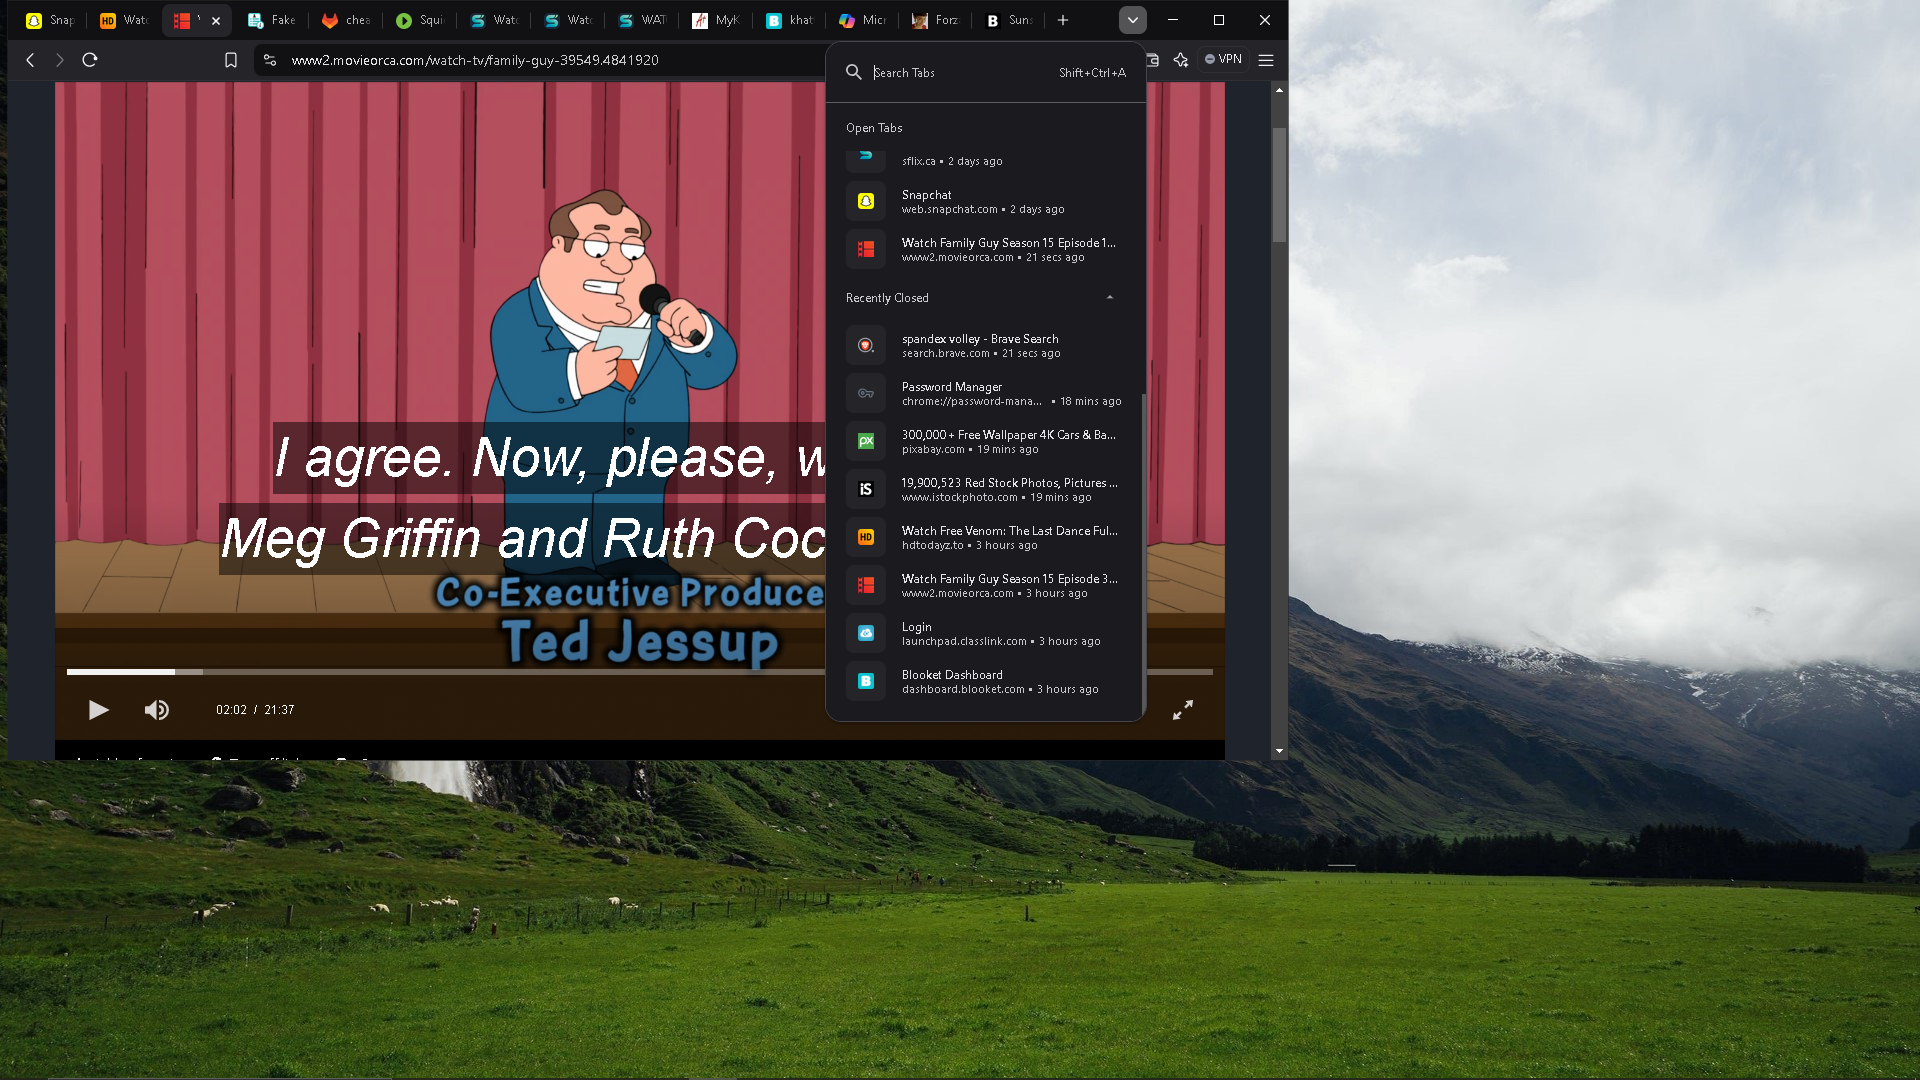The width and height of the screenshot is (1920, 1080).
Task: Reopen the iStock Red Stock Photos tab
Action: [x=985, y=490]
